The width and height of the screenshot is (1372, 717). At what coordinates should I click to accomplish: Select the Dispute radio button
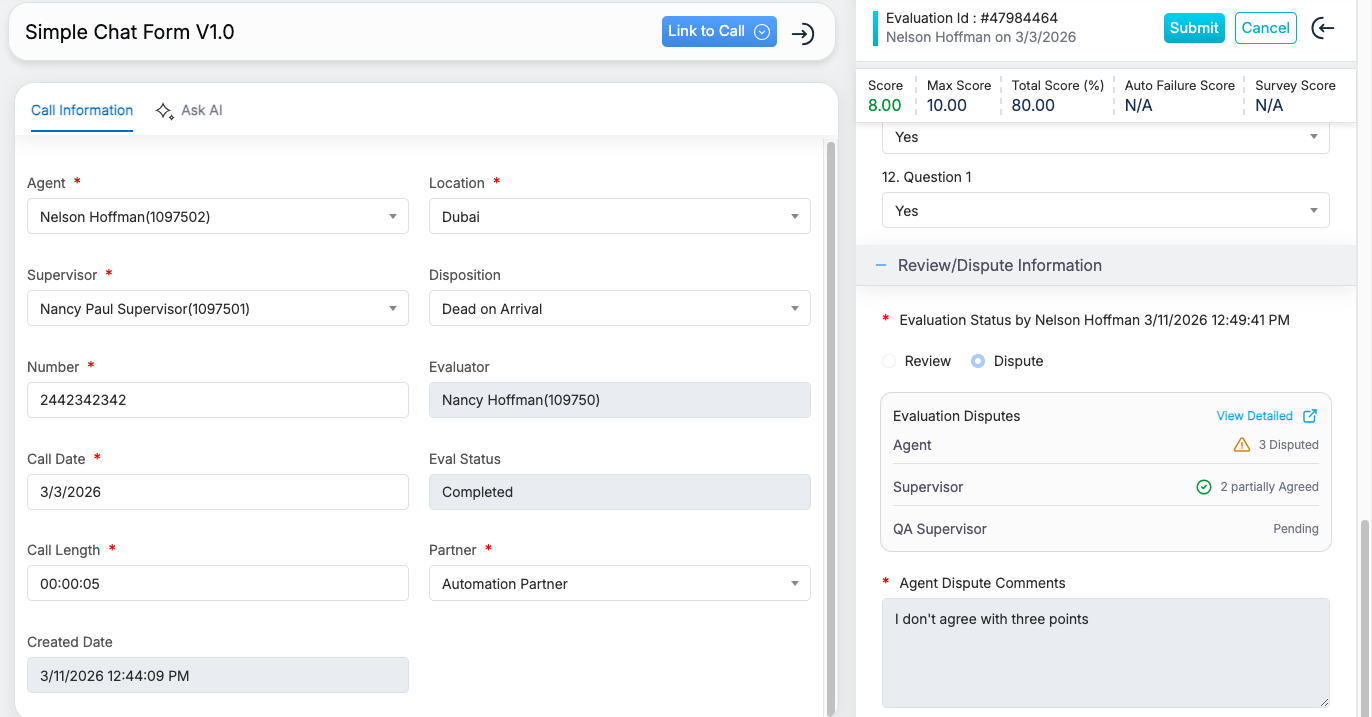tap(978, 361)
